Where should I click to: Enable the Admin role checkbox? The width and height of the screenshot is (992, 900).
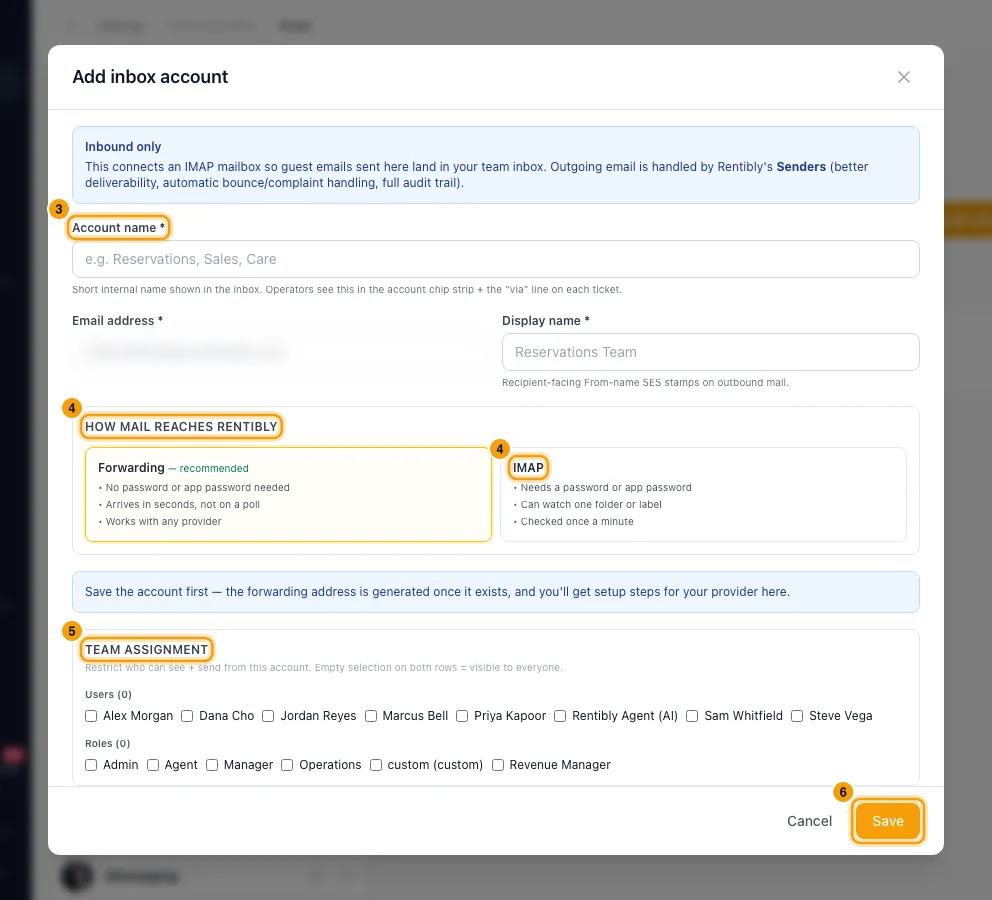tap(91, 765)
